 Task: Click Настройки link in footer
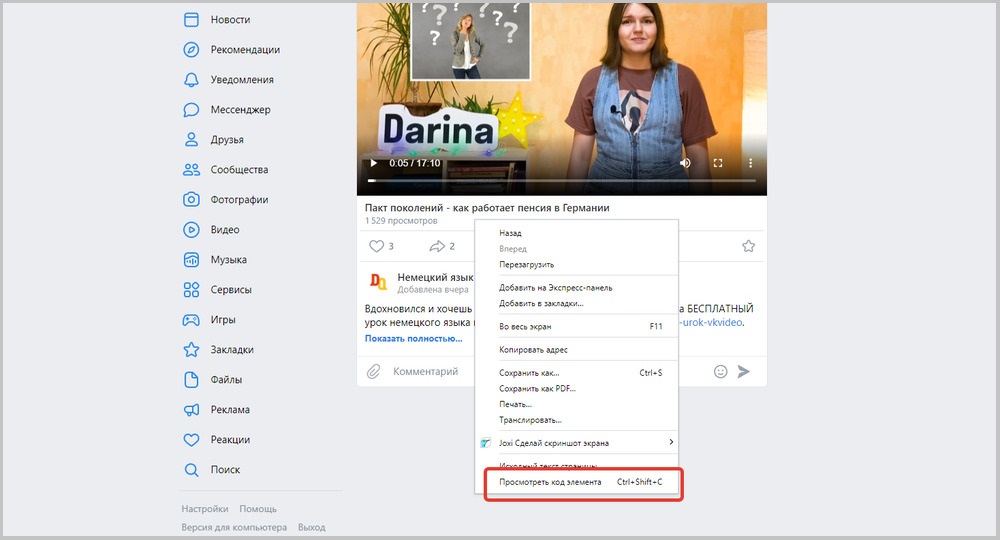[204, 509]
